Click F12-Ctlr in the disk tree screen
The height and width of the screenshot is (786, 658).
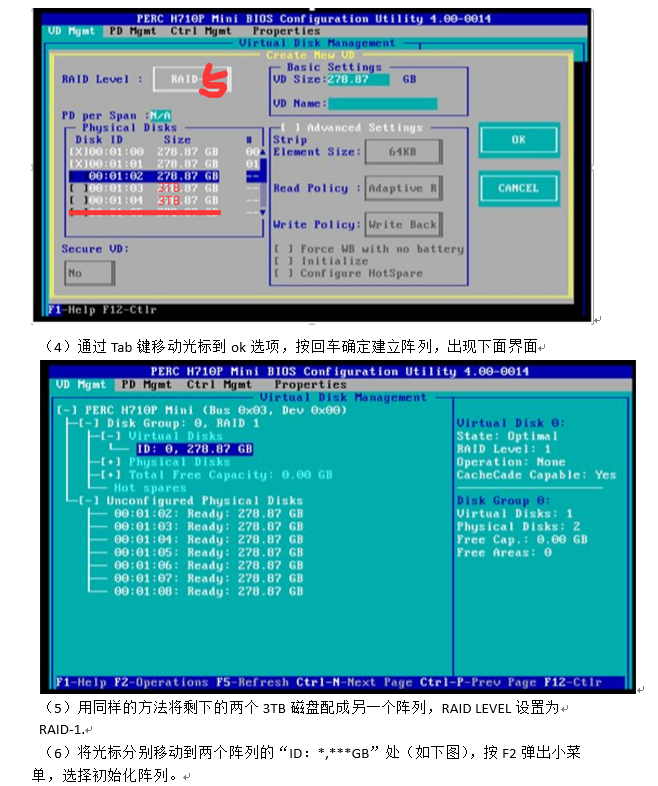pos(573,682)
